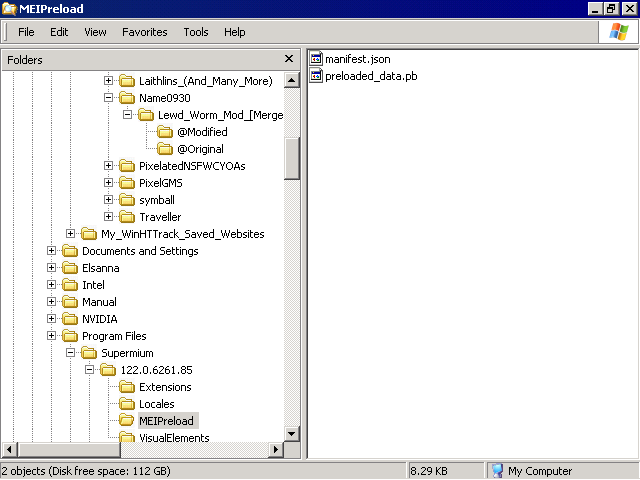Collapse the 122.0.6261.85 folder
The image size is (640, 480).
click(89, 370)
